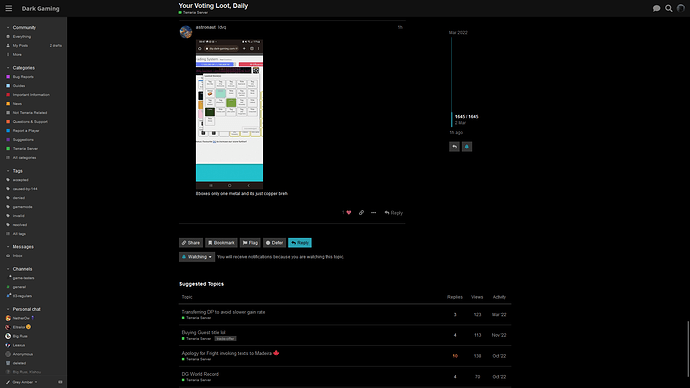Open the Grey Amber theme selector
Image resolution: width=690 pixels, height=388 pixels.
[22, 382]
